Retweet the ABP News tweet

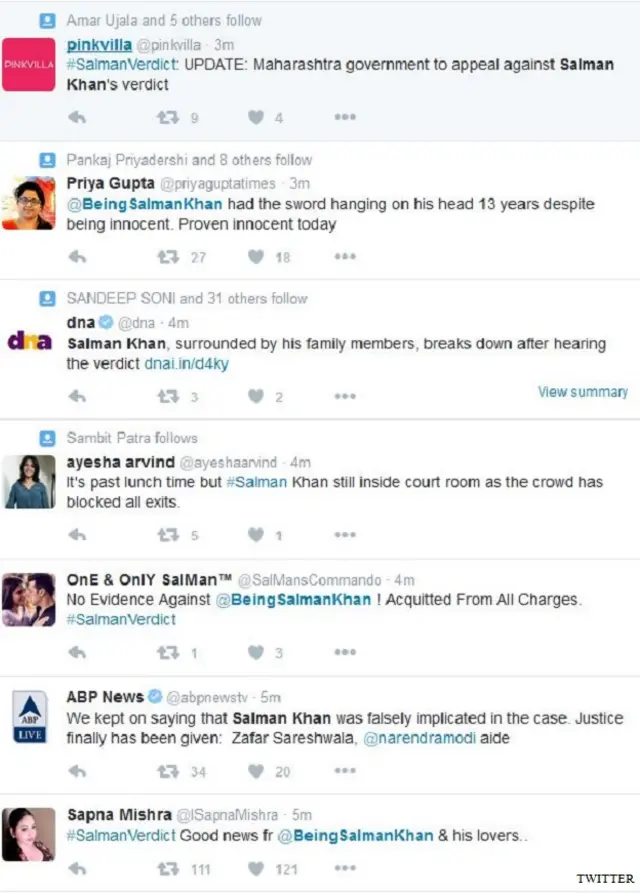point(166,772)
